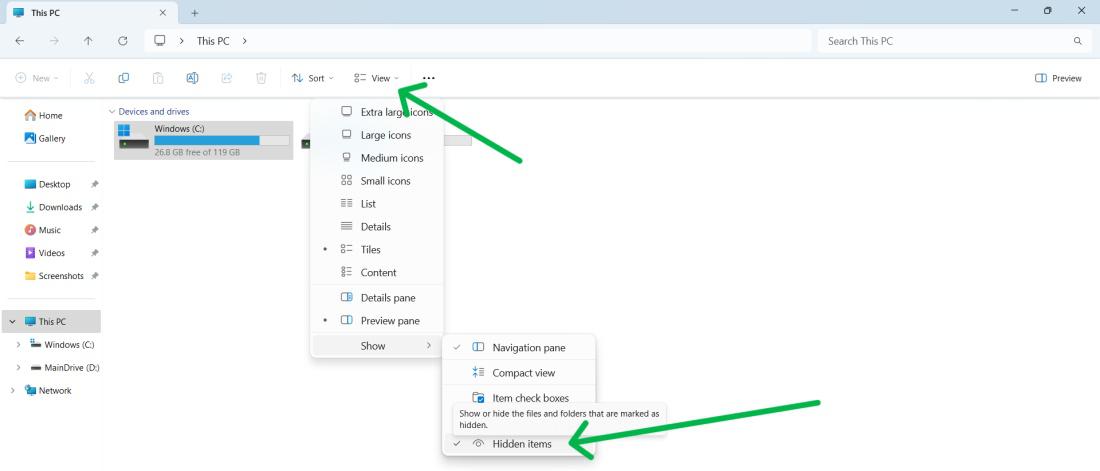Click chevron before This PC in address bar
The image size is (1100, 471).
click(182, 41)
